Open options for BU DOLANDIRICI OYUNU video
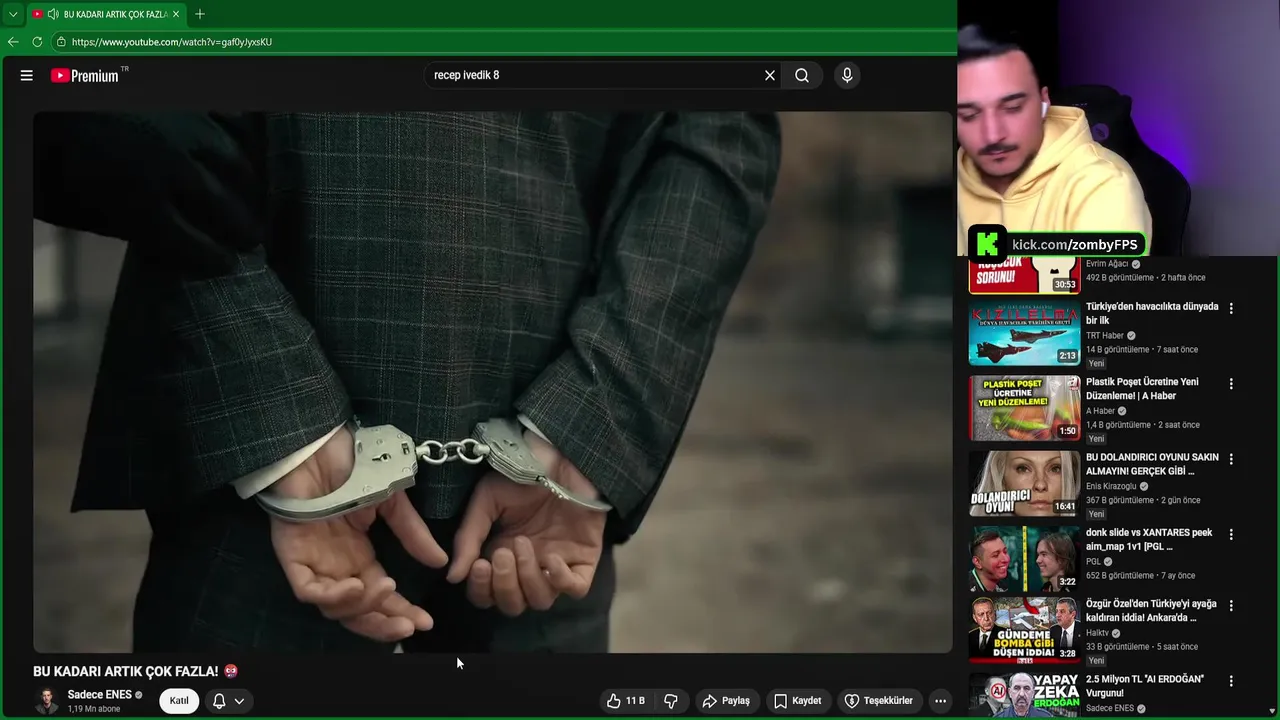The width and height of the screenshot is (1280, 720). (x=1231, y=459)
